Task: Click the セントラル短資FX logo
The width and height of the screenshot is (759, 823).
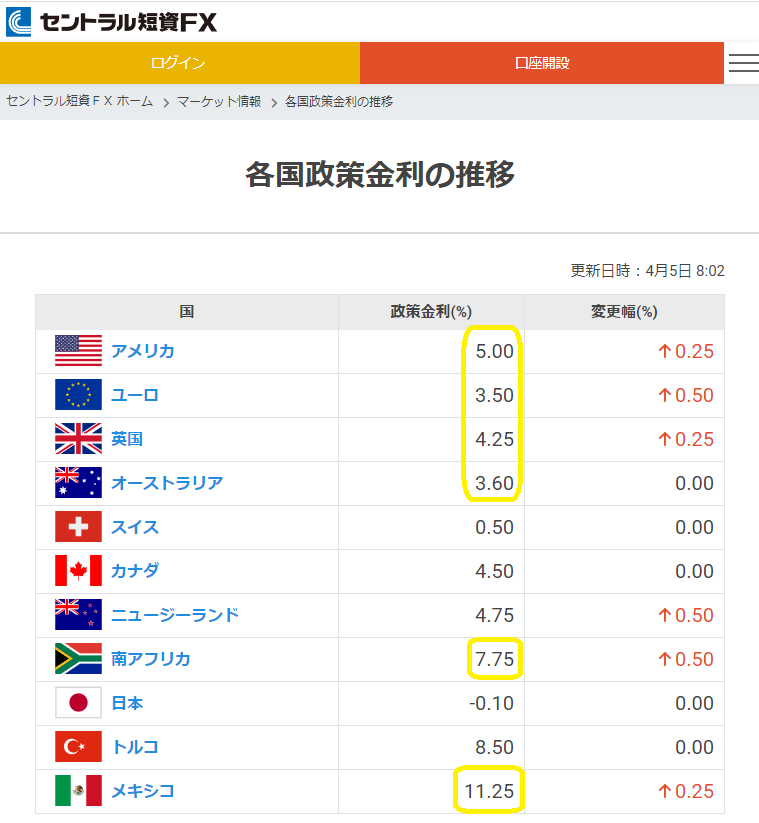Action: pos(111,22)
